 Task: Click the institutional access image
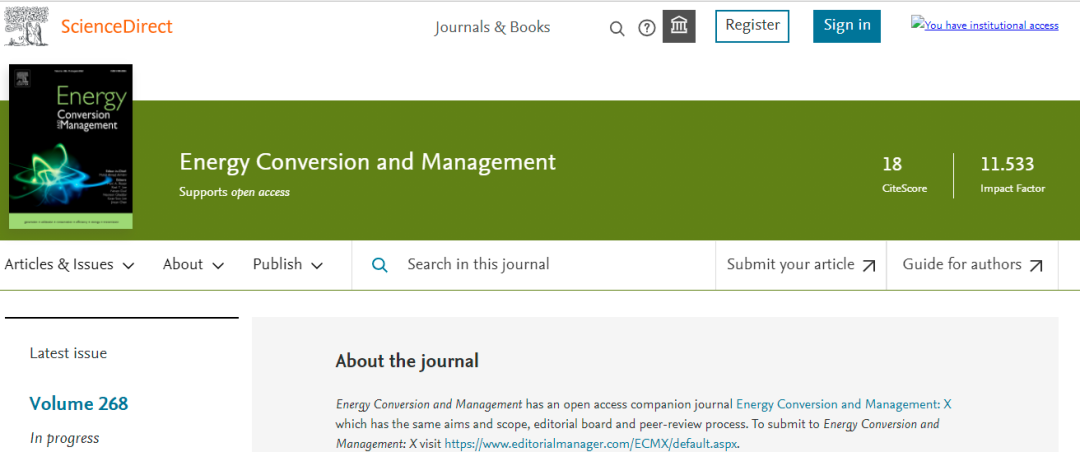click(x=984, y=25)
